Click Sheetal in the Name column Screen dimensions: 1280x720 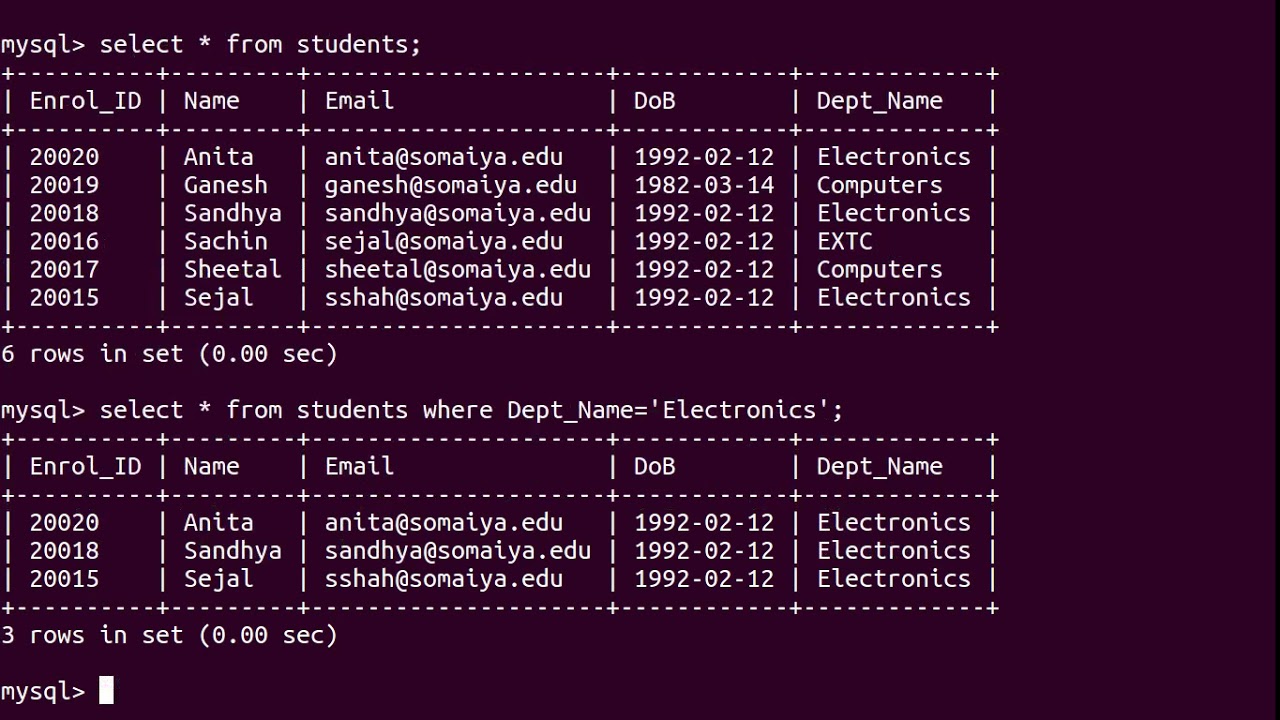point(232,270)
